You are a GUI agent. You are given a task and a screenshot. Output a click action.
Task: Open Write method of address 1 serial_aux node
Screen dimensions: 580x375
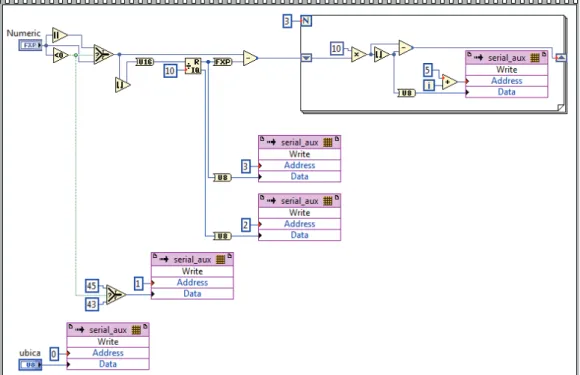tap(192, 271)
